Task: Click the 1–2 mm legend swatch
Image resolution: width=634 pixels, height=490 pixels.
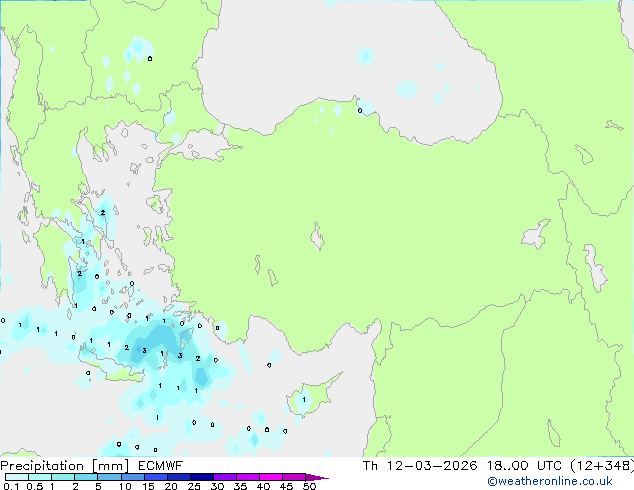Action: [63, 477]
